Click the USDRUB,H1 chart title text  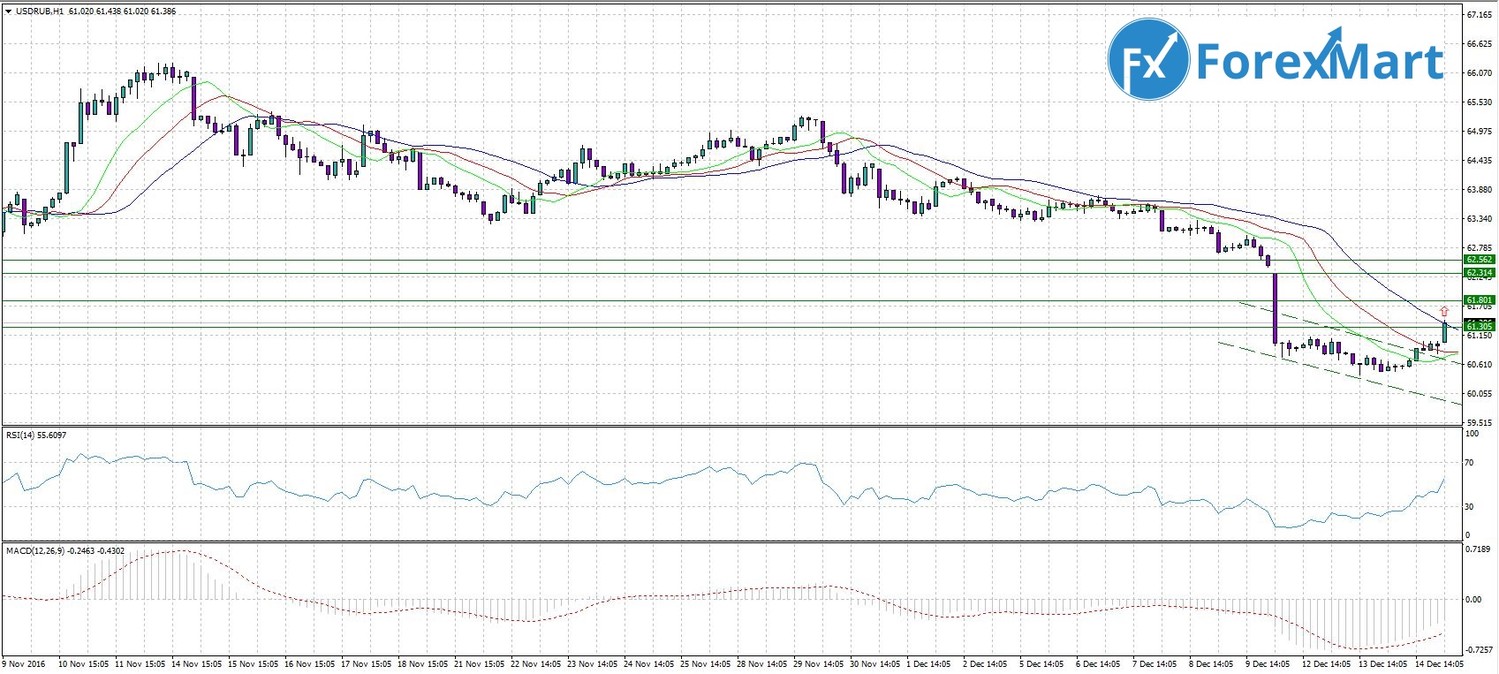pyautogui.click(x=36, y=11)
